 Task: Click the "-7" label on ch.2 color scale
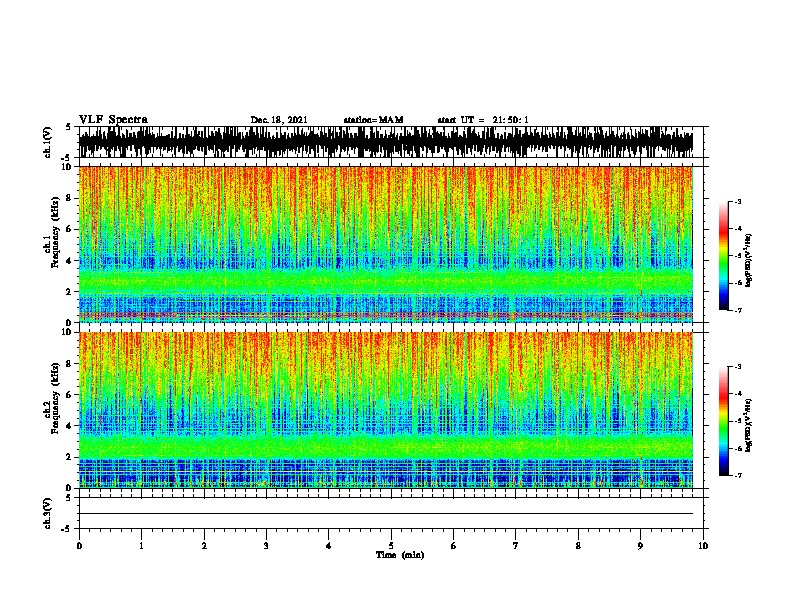(x=737, y=475)
